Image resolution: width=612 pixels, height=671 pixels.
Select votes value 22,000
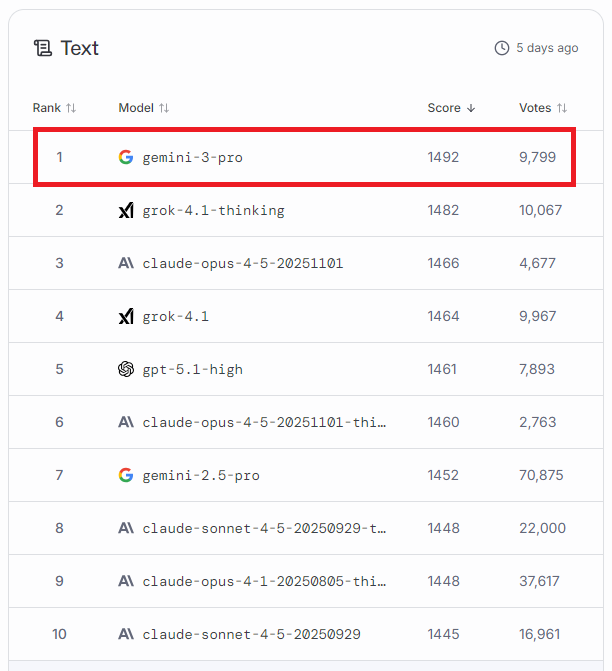pyautogui.click(x=543, y=528)
